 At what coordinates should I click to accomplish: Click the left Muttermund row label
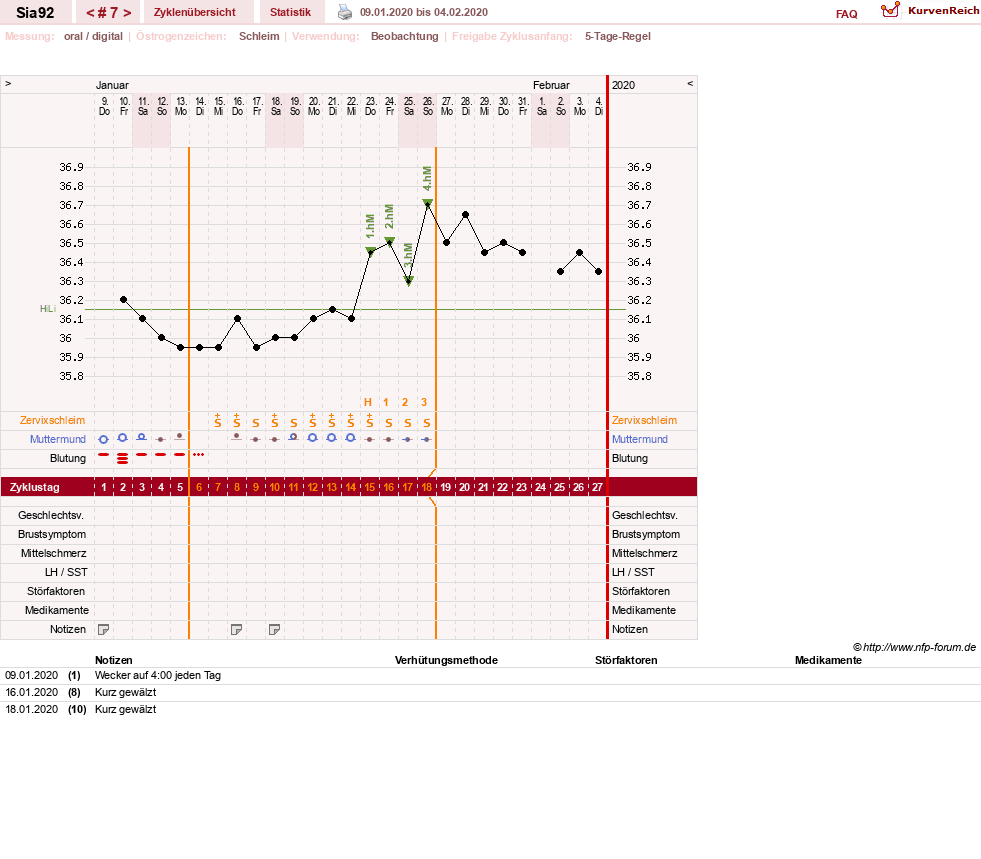pos(58,439)
